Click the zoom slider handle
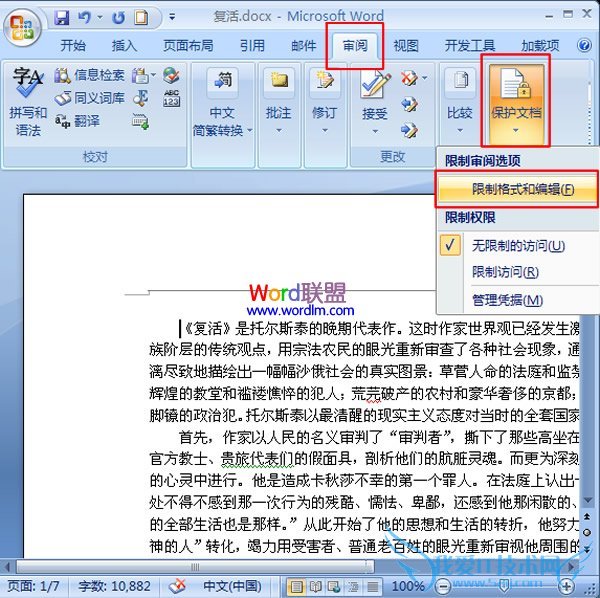Viewport: 600px width, 598px height. pyautogui.click(x=504, y=586)
